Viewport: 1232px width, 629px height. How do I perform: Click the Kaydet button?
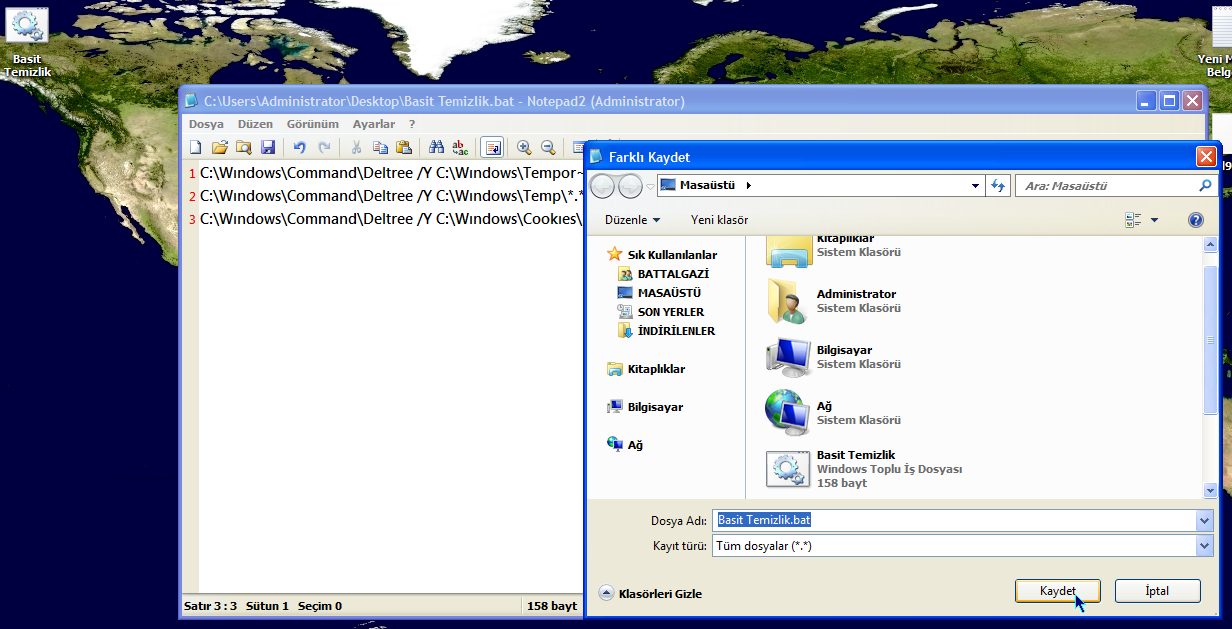(x=1057, y=591)
